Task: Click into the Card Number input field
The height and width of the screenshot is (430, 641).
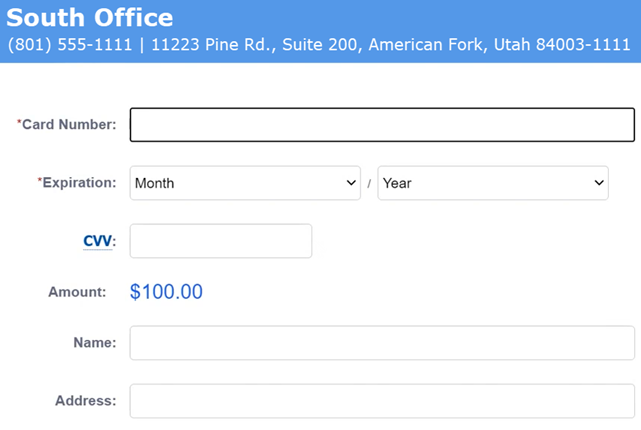Action: (382, 125)
